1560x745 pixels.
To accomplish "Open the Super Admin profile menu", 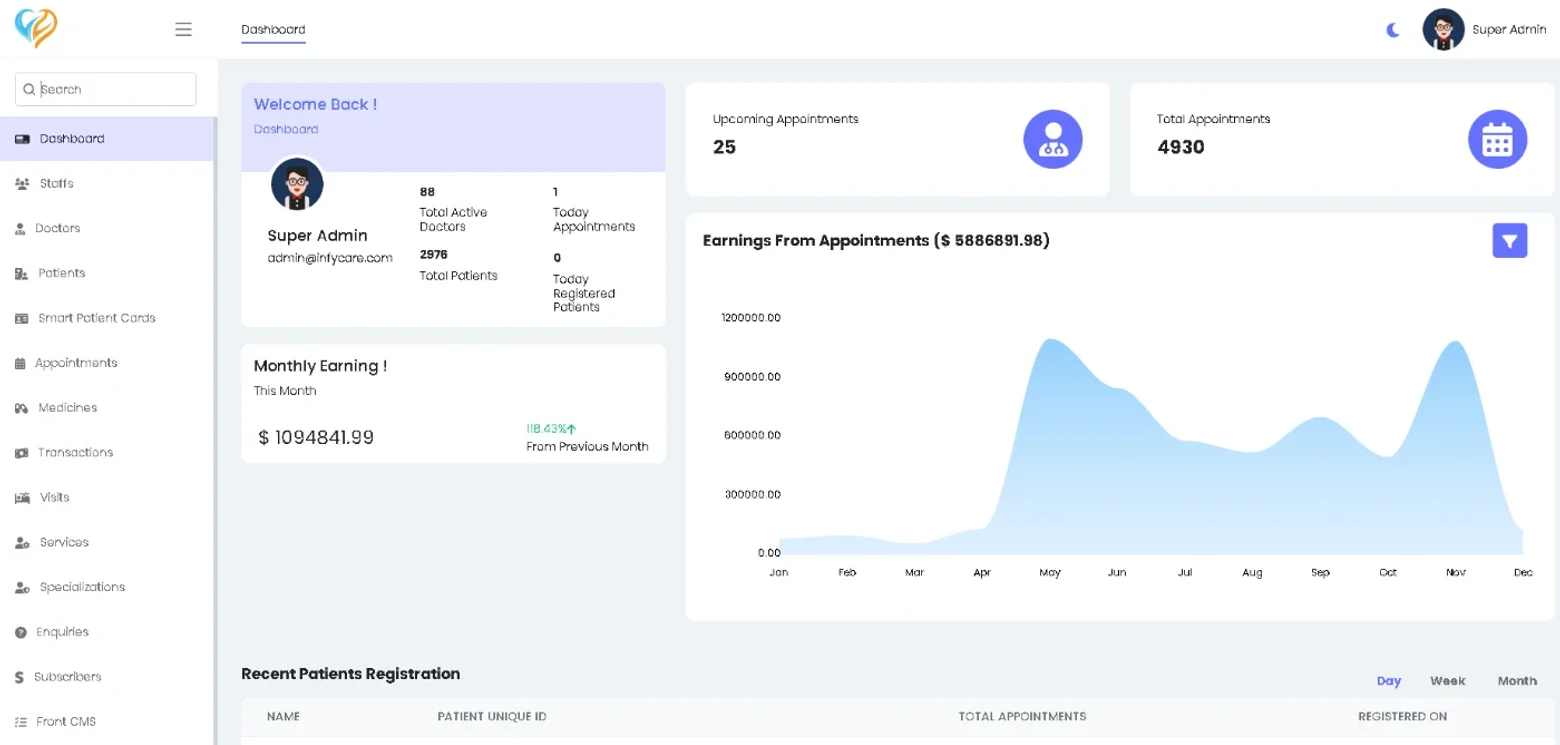I will click(x=1485, y=30).
